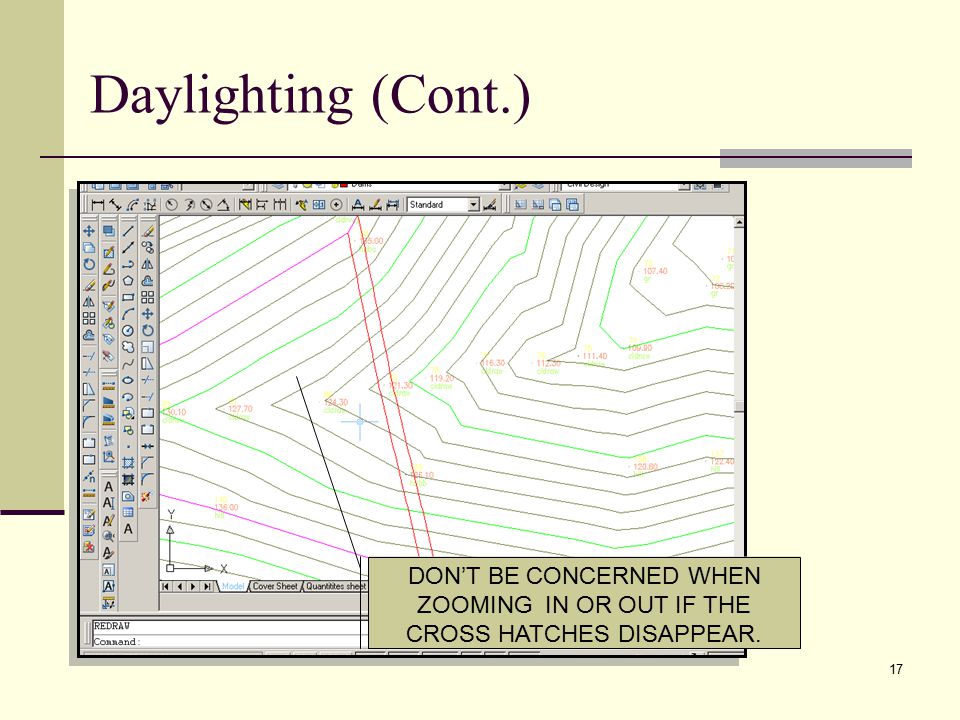Image resolution: width=960 pixels, height=720 pixels.
Task: Select the Continue dimension tool
Action: [x=280, y=204]
